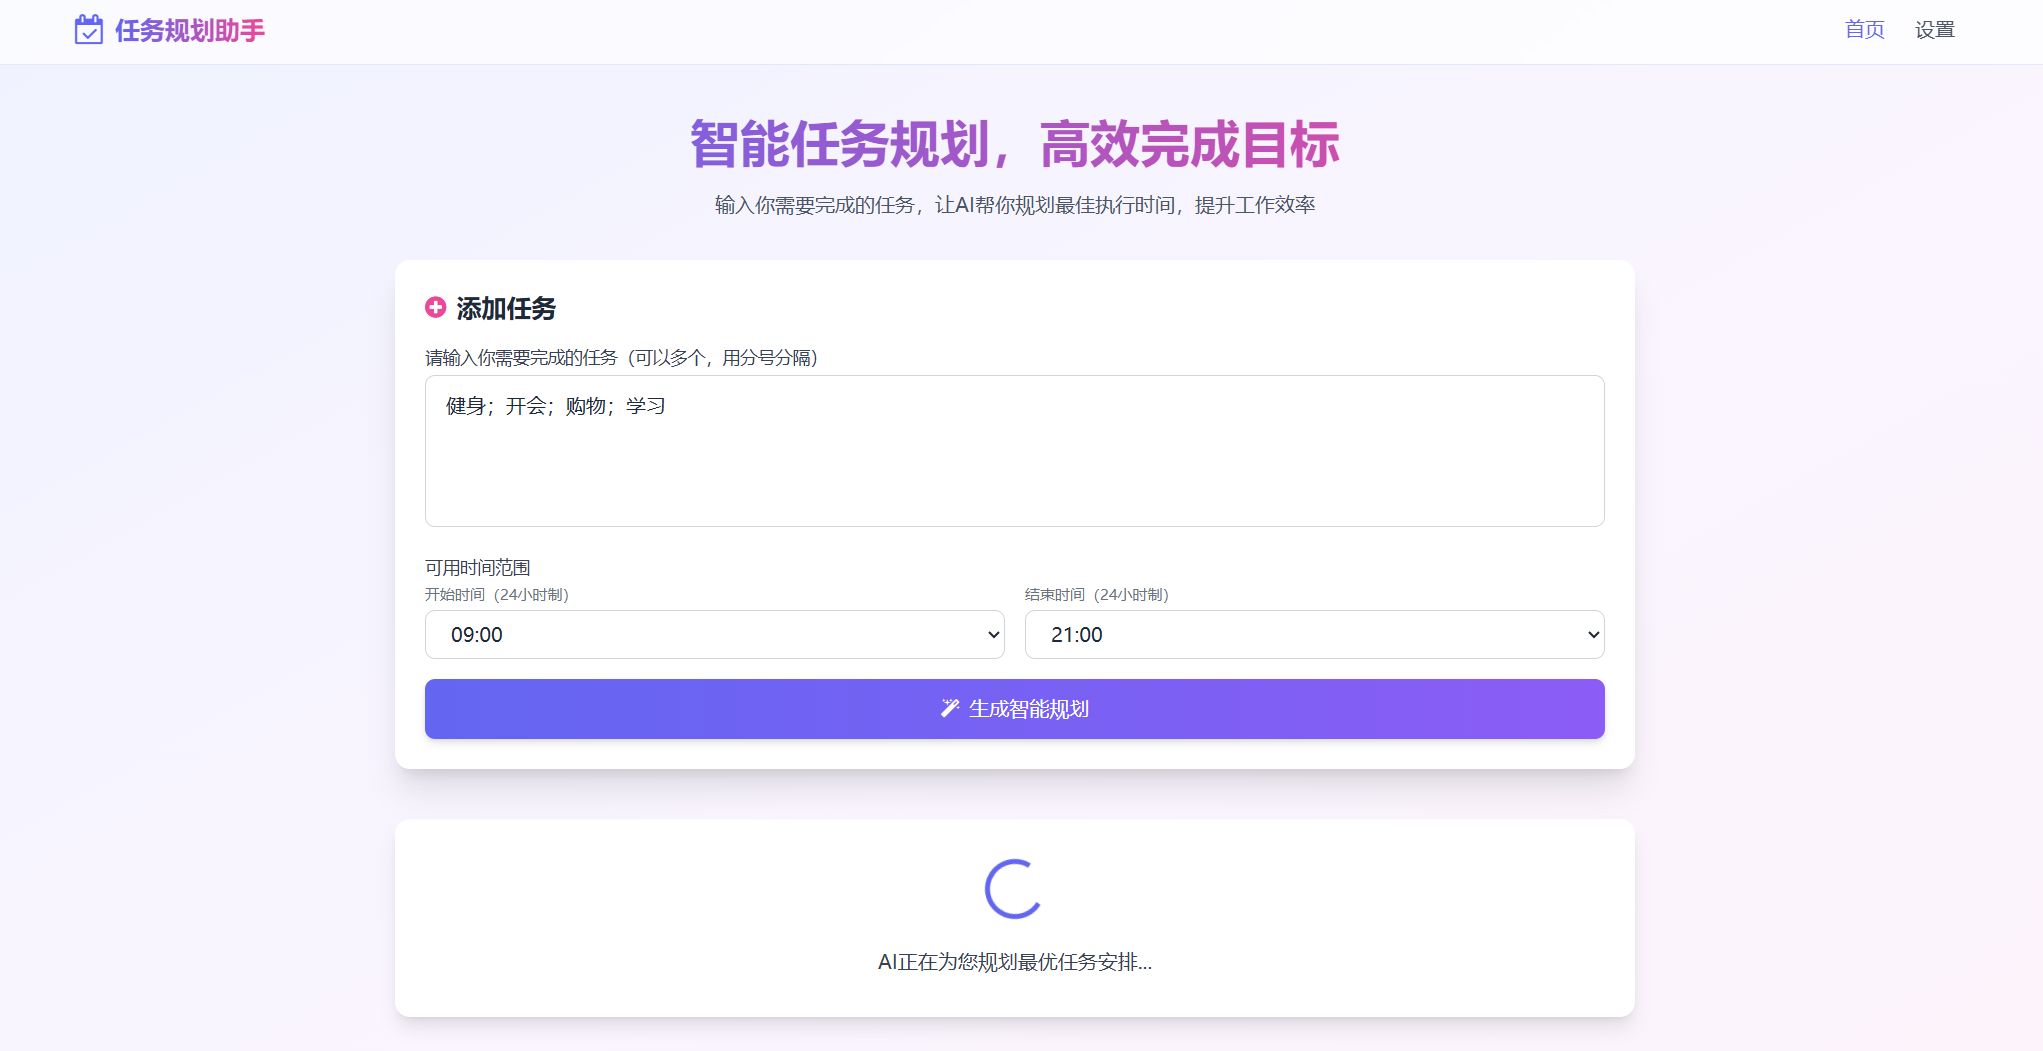Click the subtitle starting 输入你需要完成的任务

pyautogui.click(x=1014, y=205)
